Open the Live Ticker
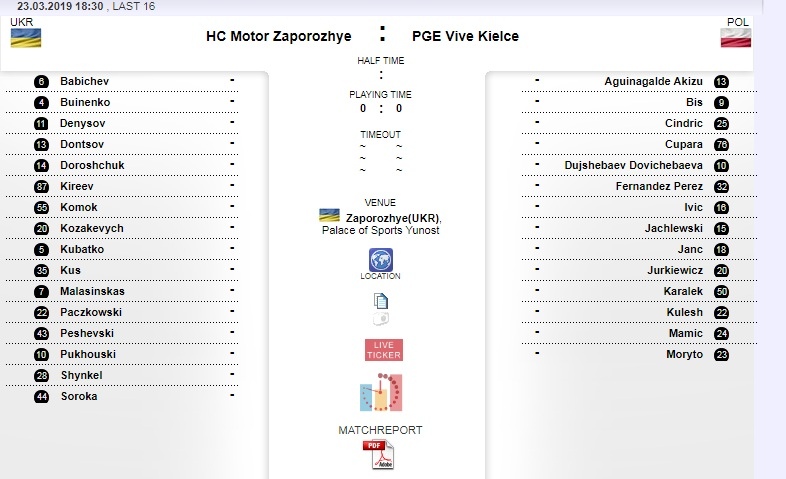The image size is (786, 479). (x=384, y=350)
